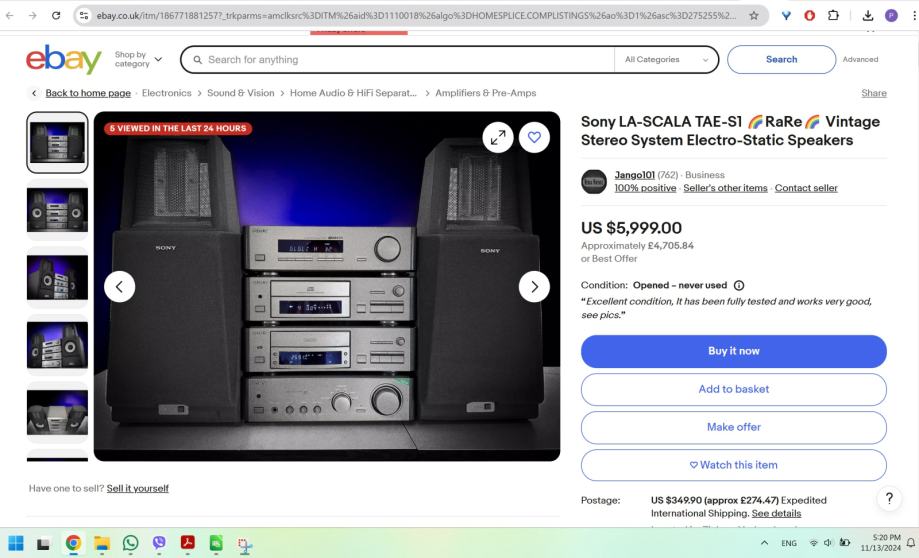Open the red Opera-style extension icon

[809, 16]
